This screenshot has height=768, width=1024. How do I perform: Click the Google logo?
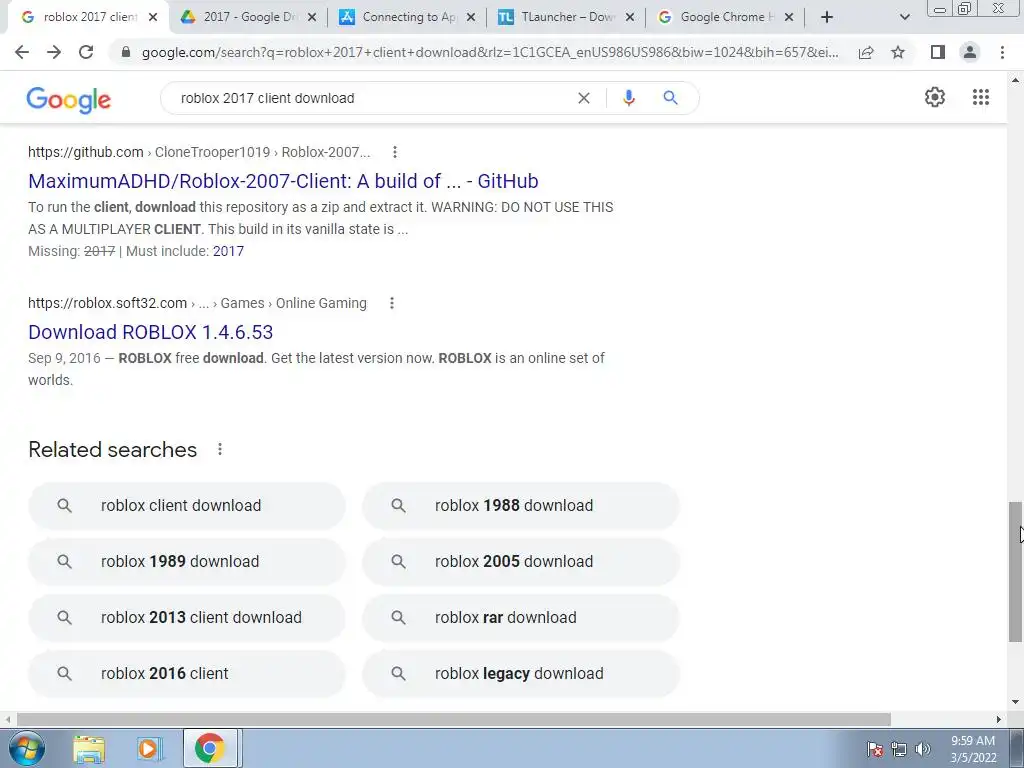(69, 100)
